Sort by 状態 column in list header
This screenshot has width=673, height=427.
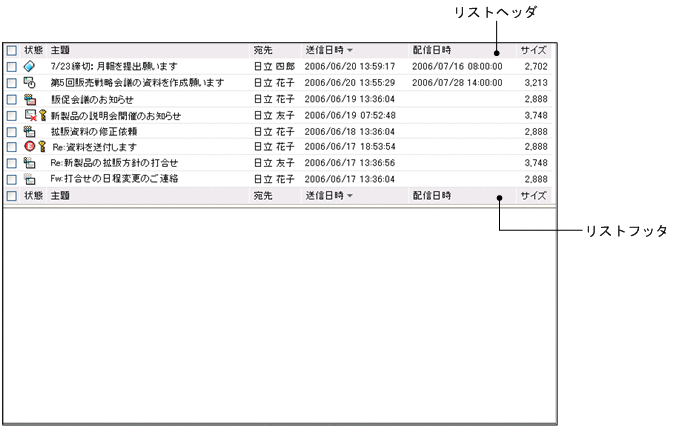click(x=33, y=50)
